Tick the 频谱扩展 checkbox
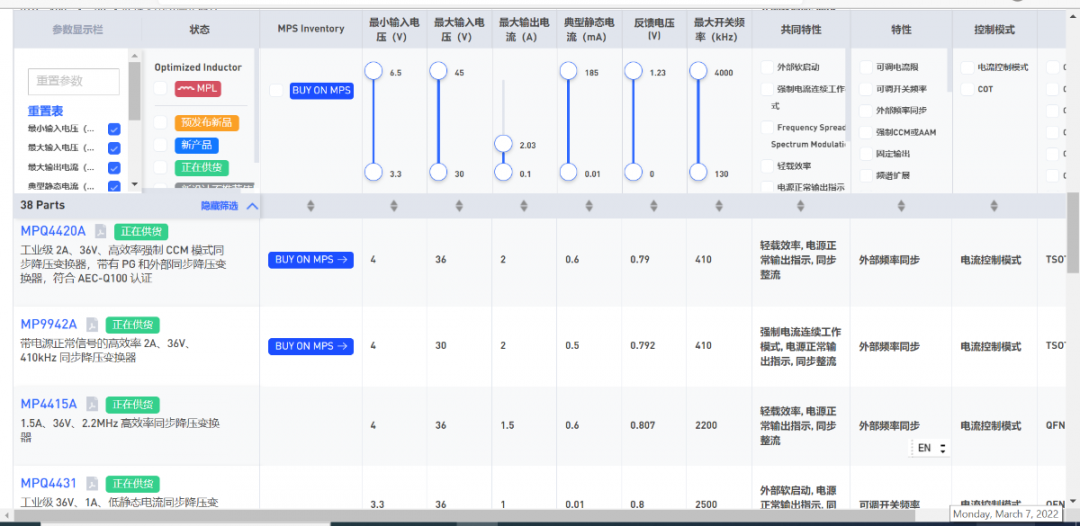Screen dimensions: 1080x526 866,175
